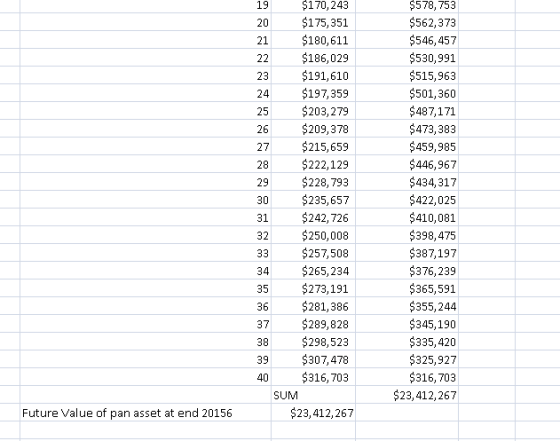
Task: Click the cell showing $345,190
Action: [x=407, y=324]
